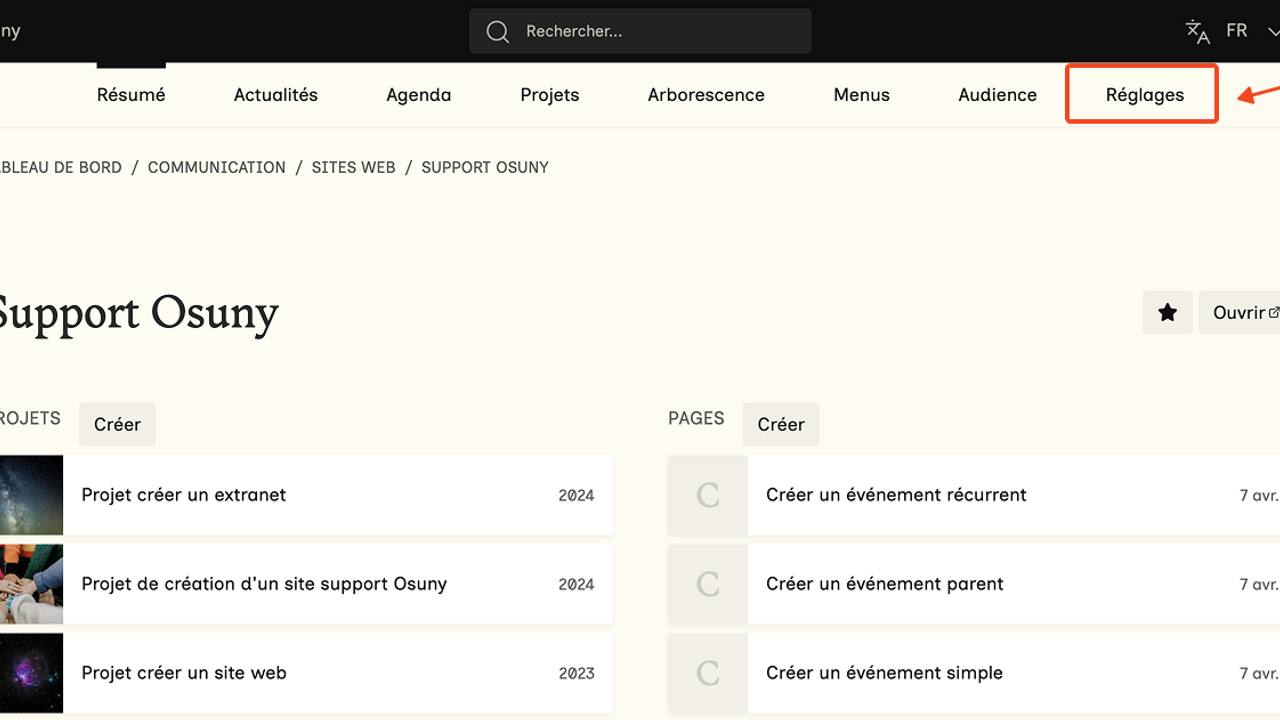Viewport: 1280px width, 720px height.
Task: Create a new project with Créer
Action: pyautogui.click(x=117, y=424)
